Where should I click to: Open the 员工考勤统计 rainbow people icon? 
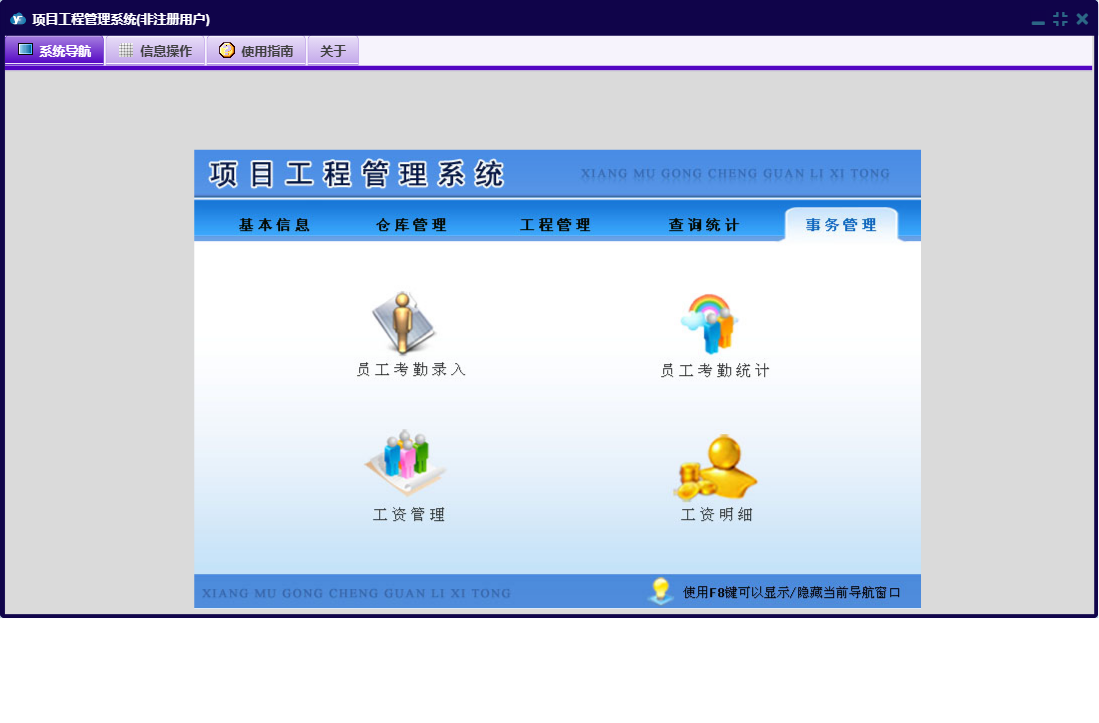coord(709,324)
